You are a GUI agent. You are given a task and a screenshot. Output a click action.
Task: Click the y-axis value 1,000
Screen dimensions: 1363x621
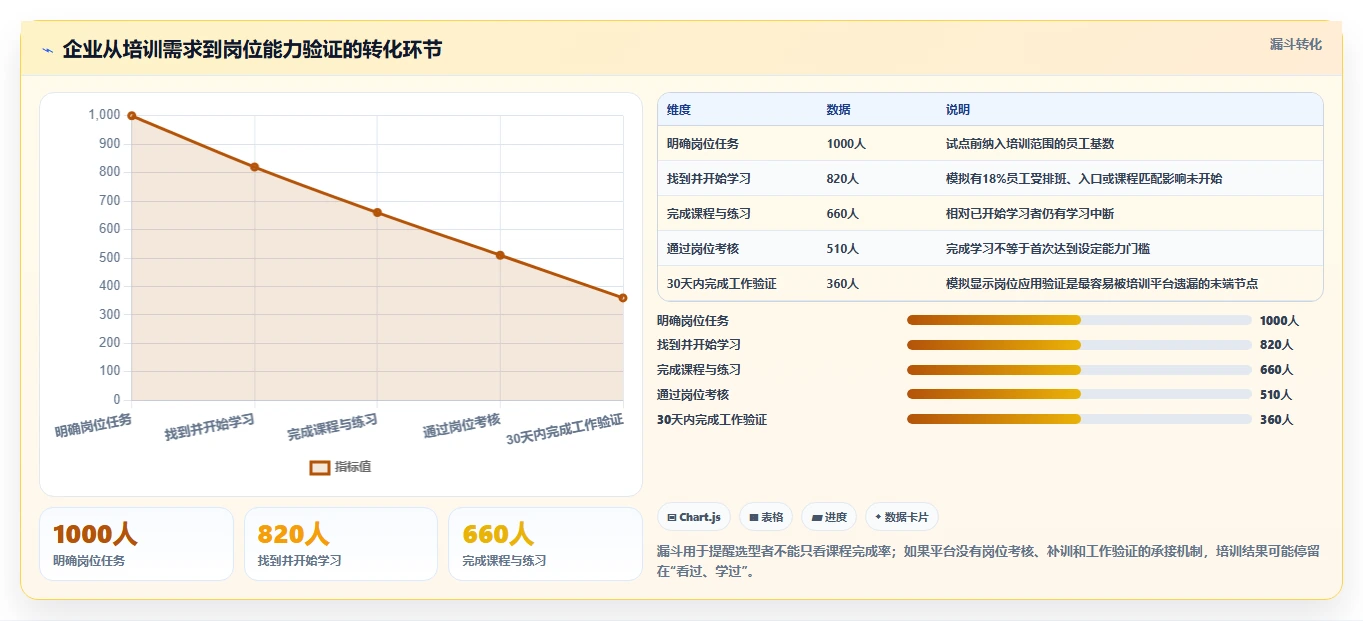[104, 115]
